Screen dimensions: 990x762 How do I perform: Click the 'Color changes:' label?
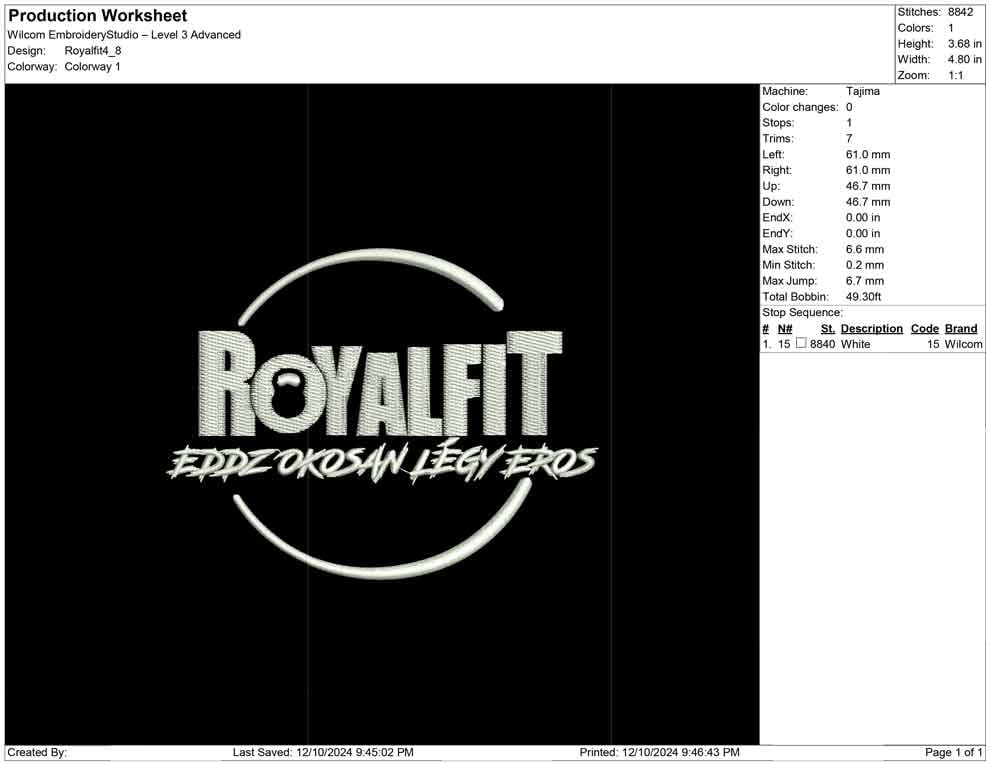800,107
